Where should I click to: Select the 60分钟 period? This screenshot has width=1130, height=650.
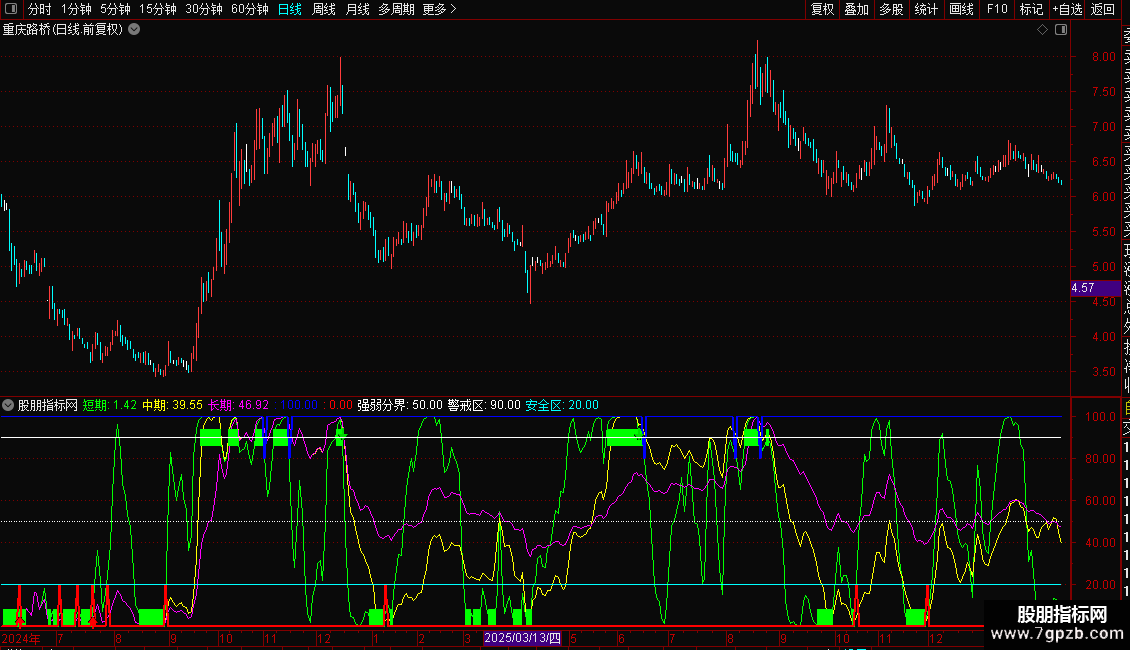[250, 9]
